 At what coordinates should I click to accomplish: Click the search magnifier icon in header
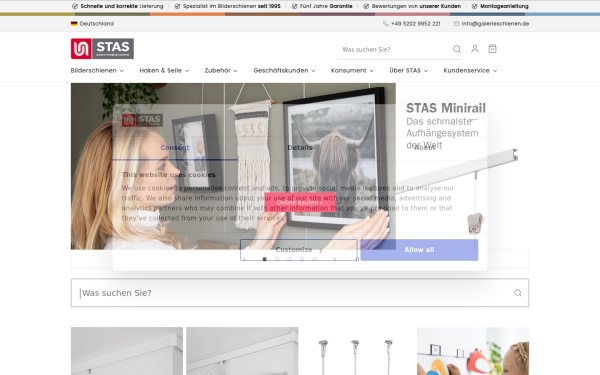[x=457, y=49]
